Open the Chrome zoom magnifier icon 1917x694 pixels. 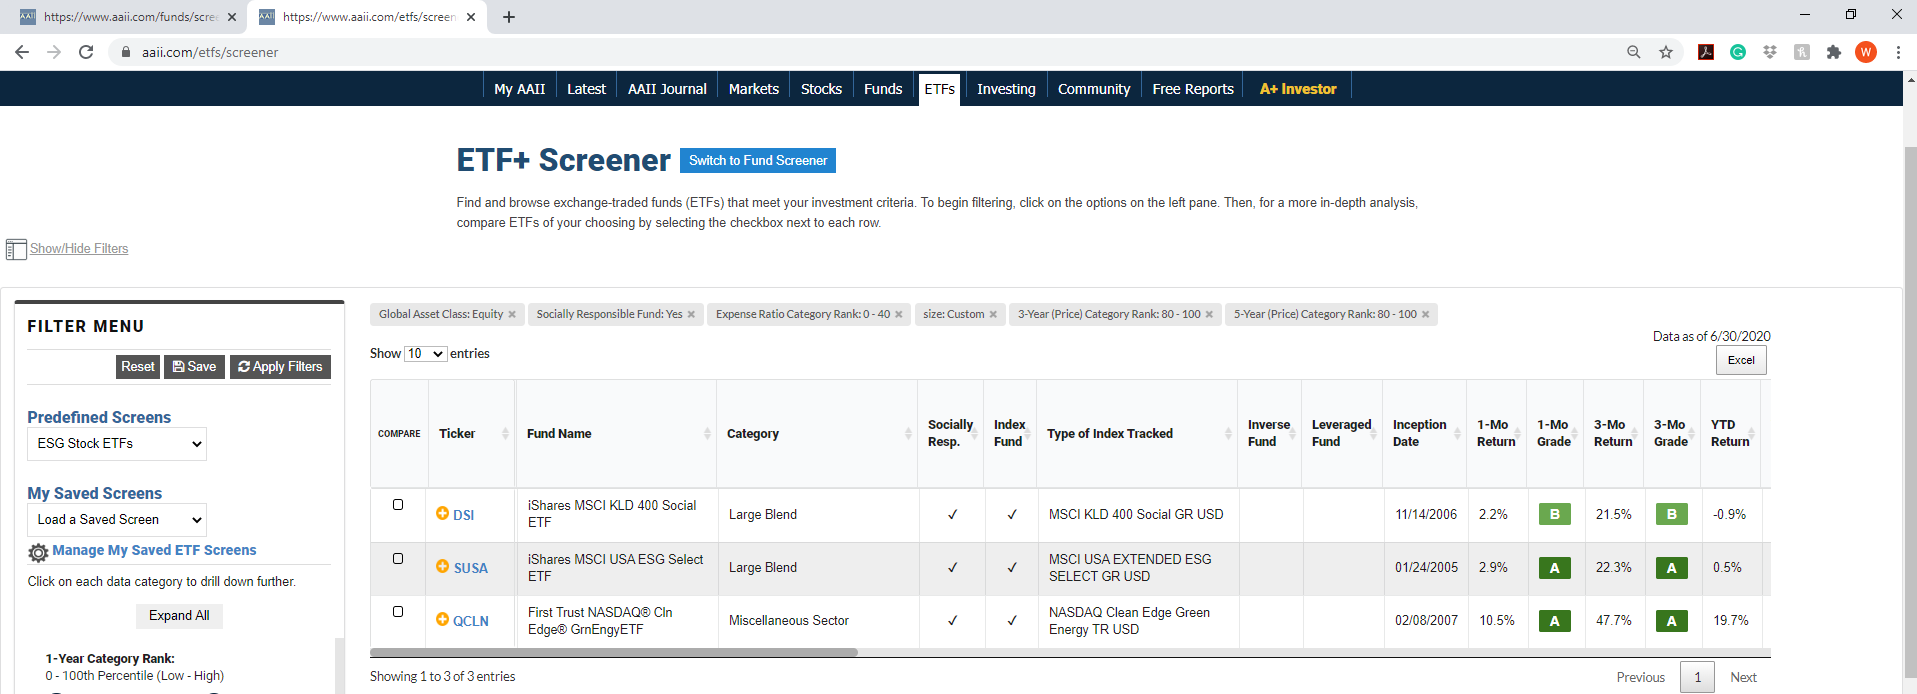1634,52
